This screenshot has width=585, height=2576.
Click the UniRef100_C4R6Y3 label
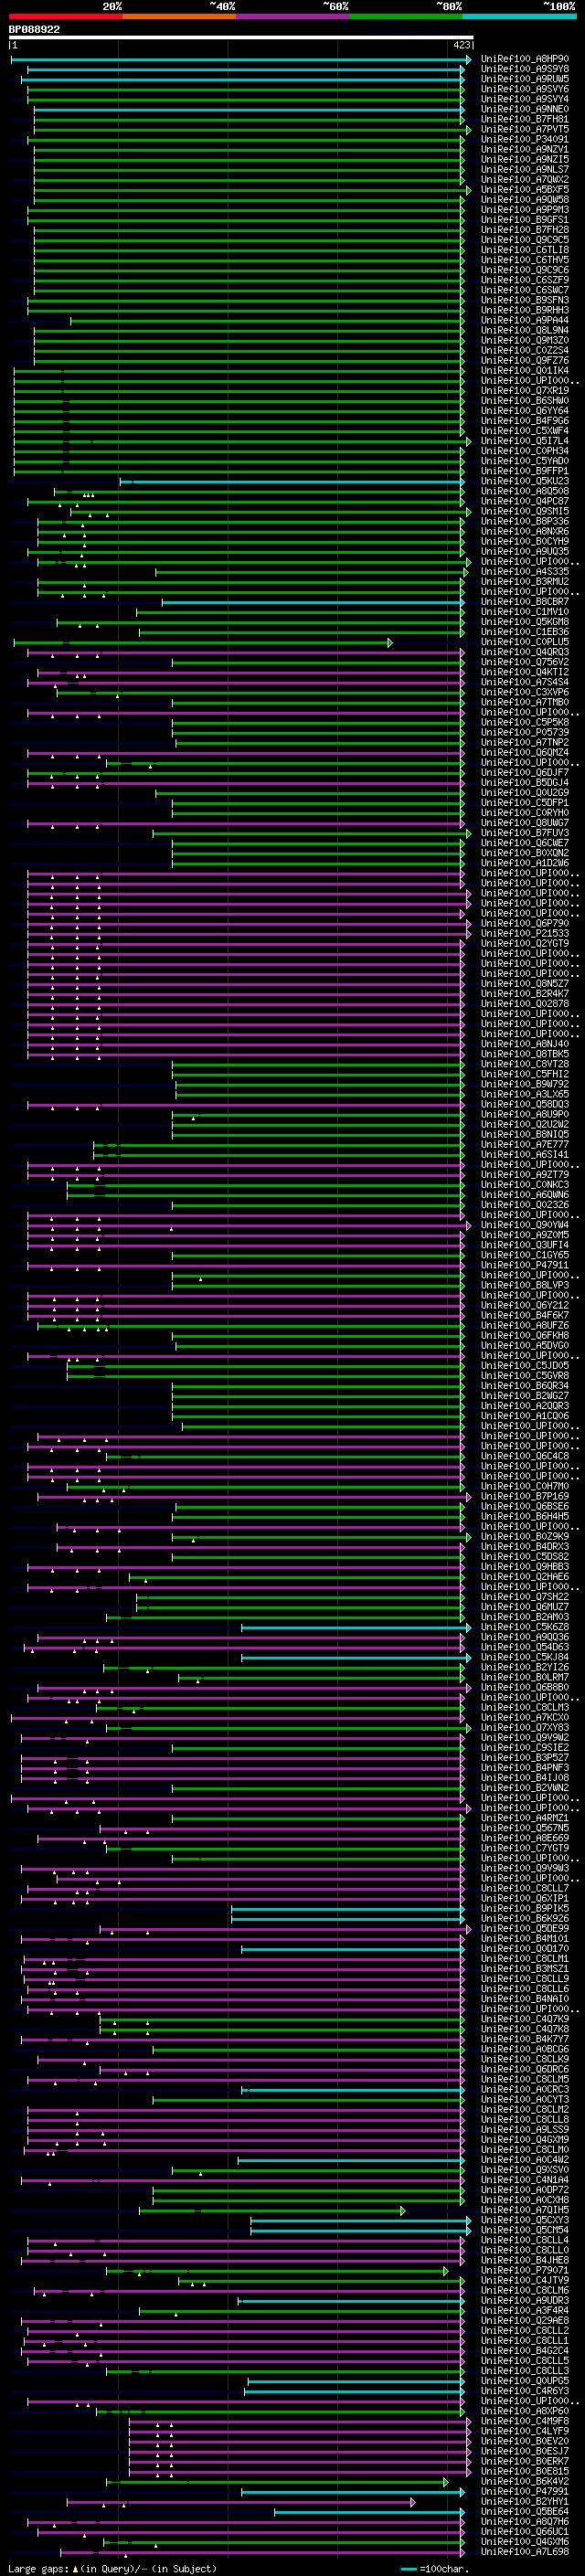point(524,2391)
